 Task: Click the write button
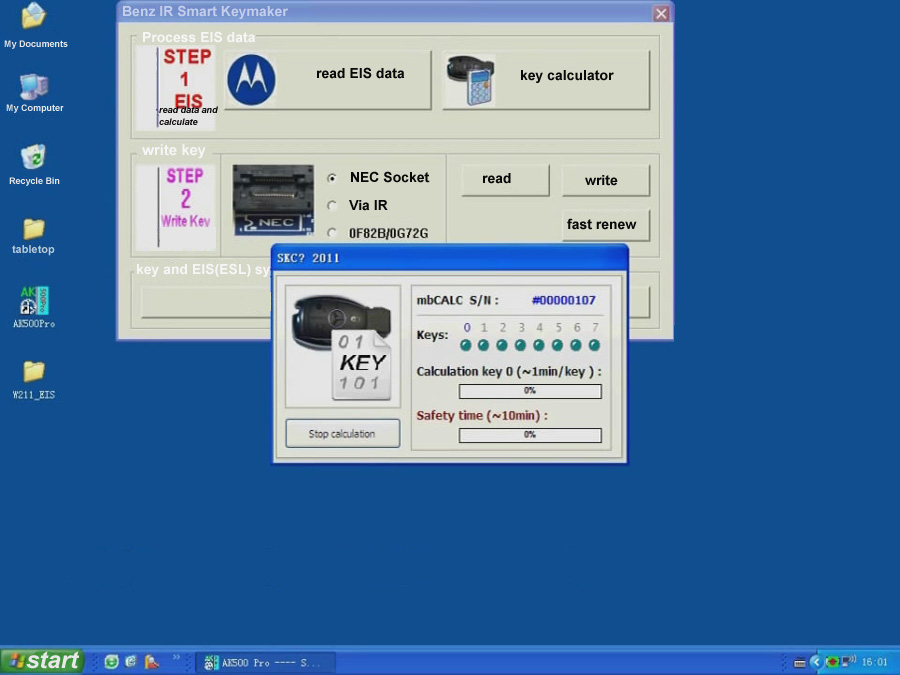pyautogui.click(x=606, y=180)
